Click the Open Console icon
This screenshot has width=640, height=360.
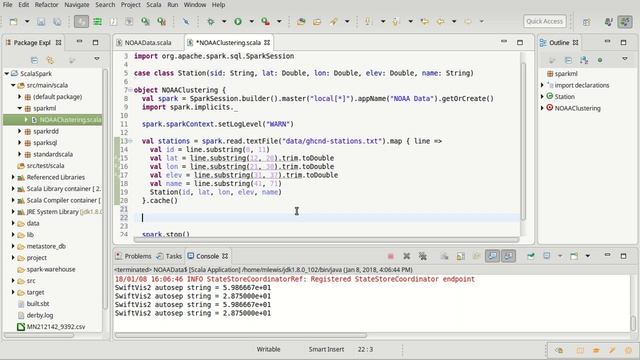tap(574, 256)
